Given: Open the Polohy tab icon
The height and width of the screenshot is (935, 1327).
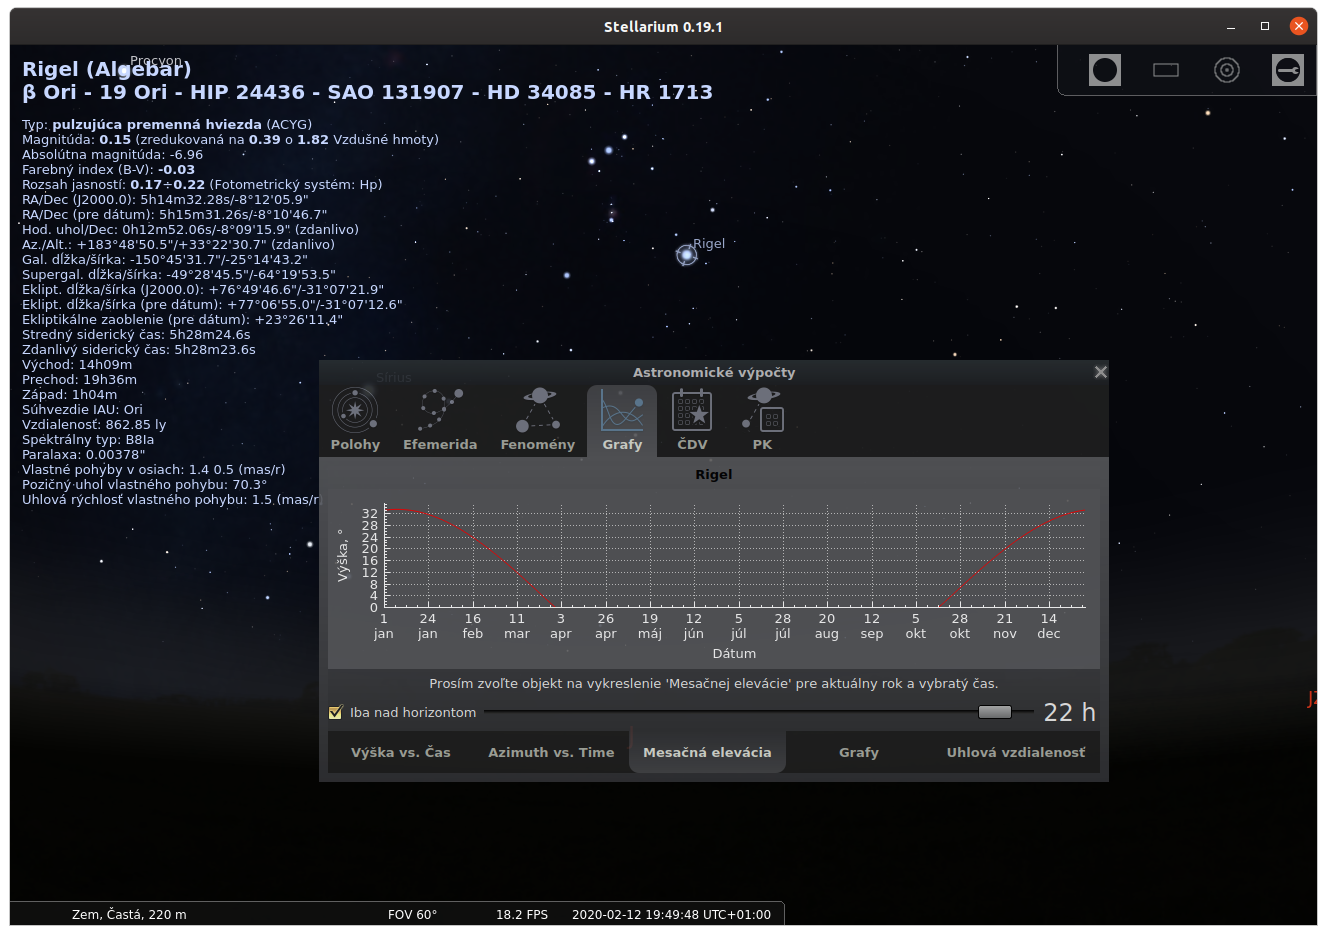Looking at the screenshot, I should pyautogui.click(x=355, y=420).
